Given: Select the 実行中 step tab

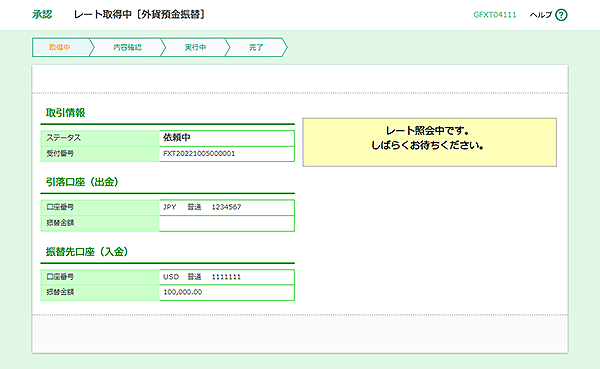Looking at the screenshot, I should 195,47.
